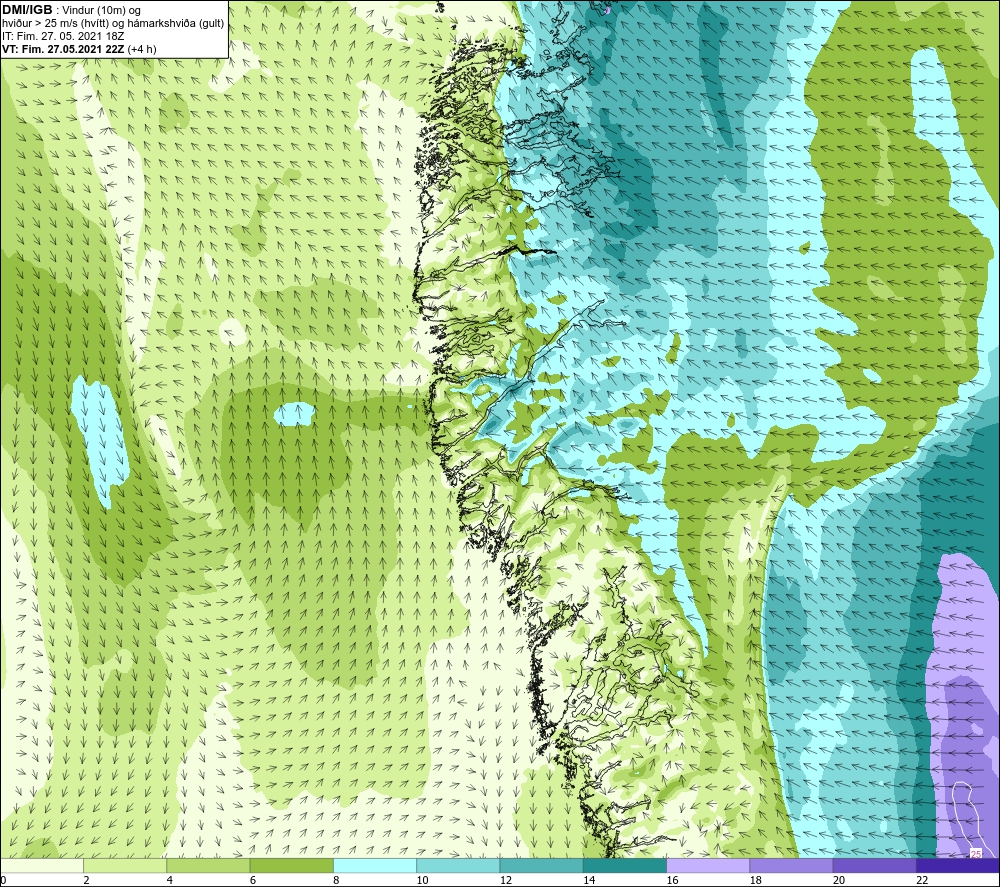The image size is (1000, 887).
Task: Click the legend scale number '2'
Action: (86, 880)
